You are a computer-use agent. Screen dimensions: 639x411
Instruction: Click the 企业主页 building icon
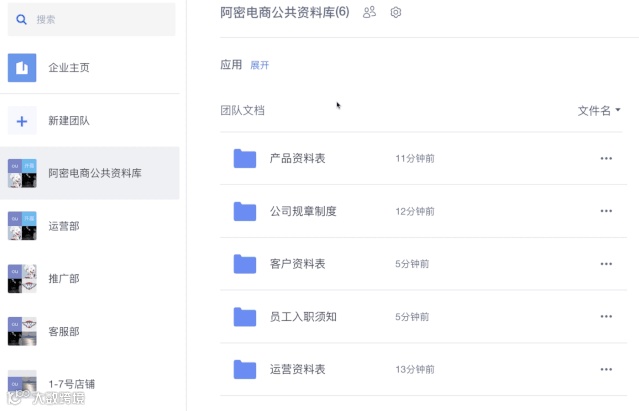(x=22, y=67)
